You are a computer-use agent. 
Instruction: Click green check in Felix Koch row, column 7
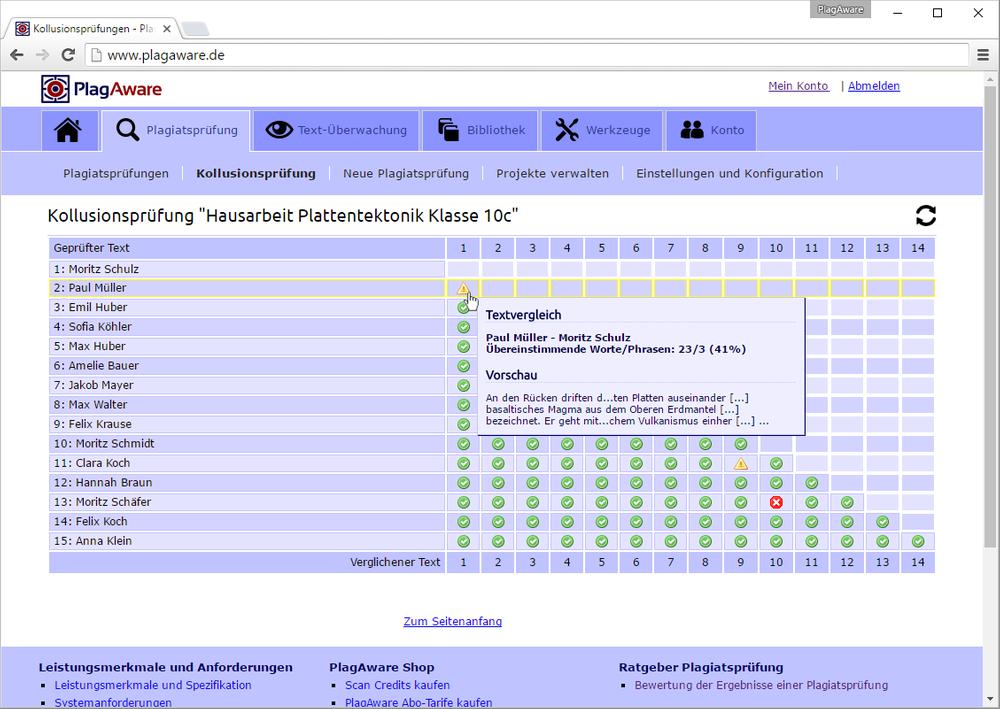670,522
